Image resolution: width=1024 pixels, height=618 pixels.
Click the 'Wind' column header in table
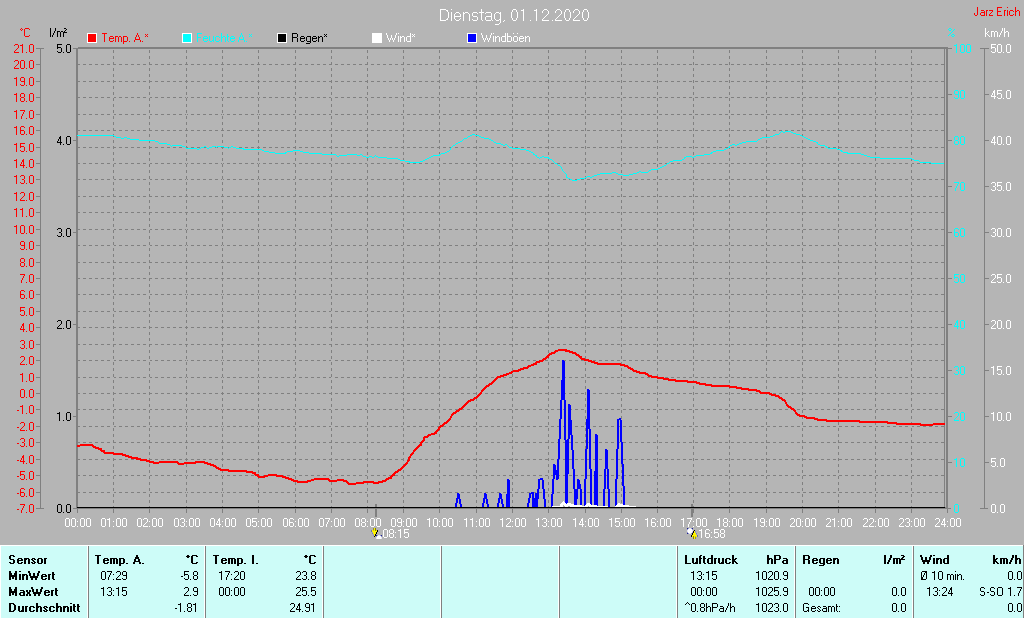coord(935,560)
